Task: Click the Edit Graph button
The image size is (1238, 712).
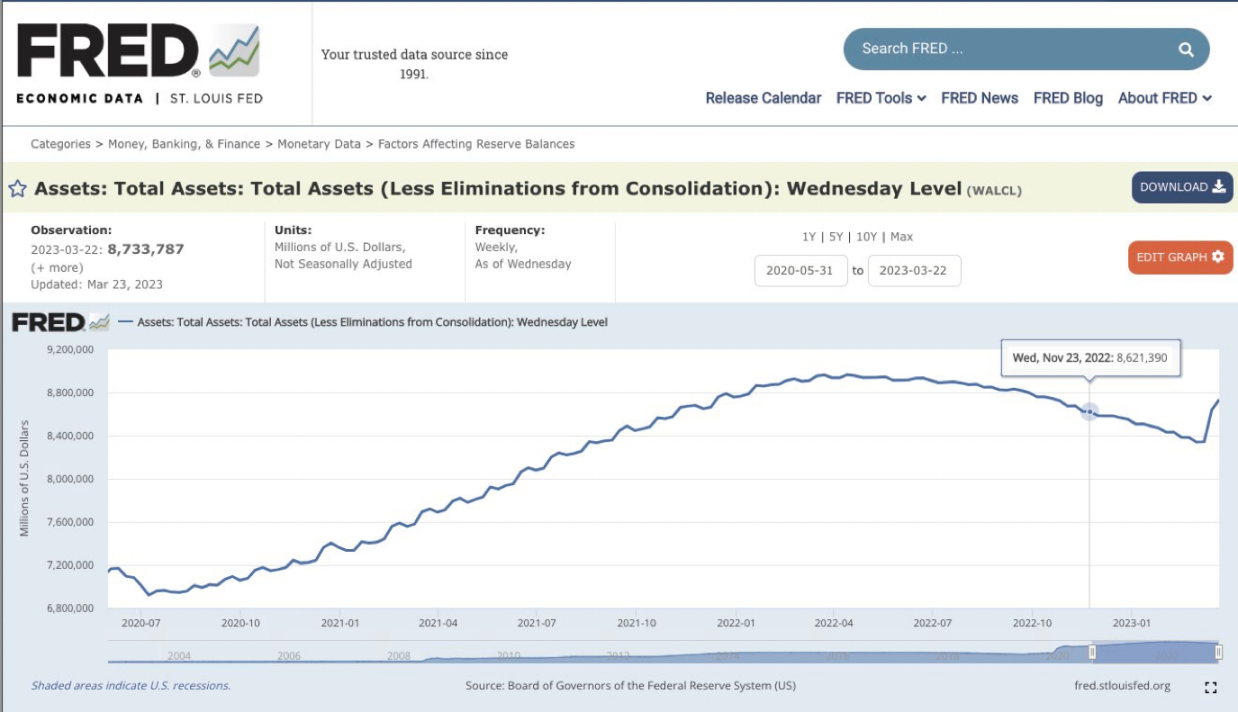Action: [1179, 257]
